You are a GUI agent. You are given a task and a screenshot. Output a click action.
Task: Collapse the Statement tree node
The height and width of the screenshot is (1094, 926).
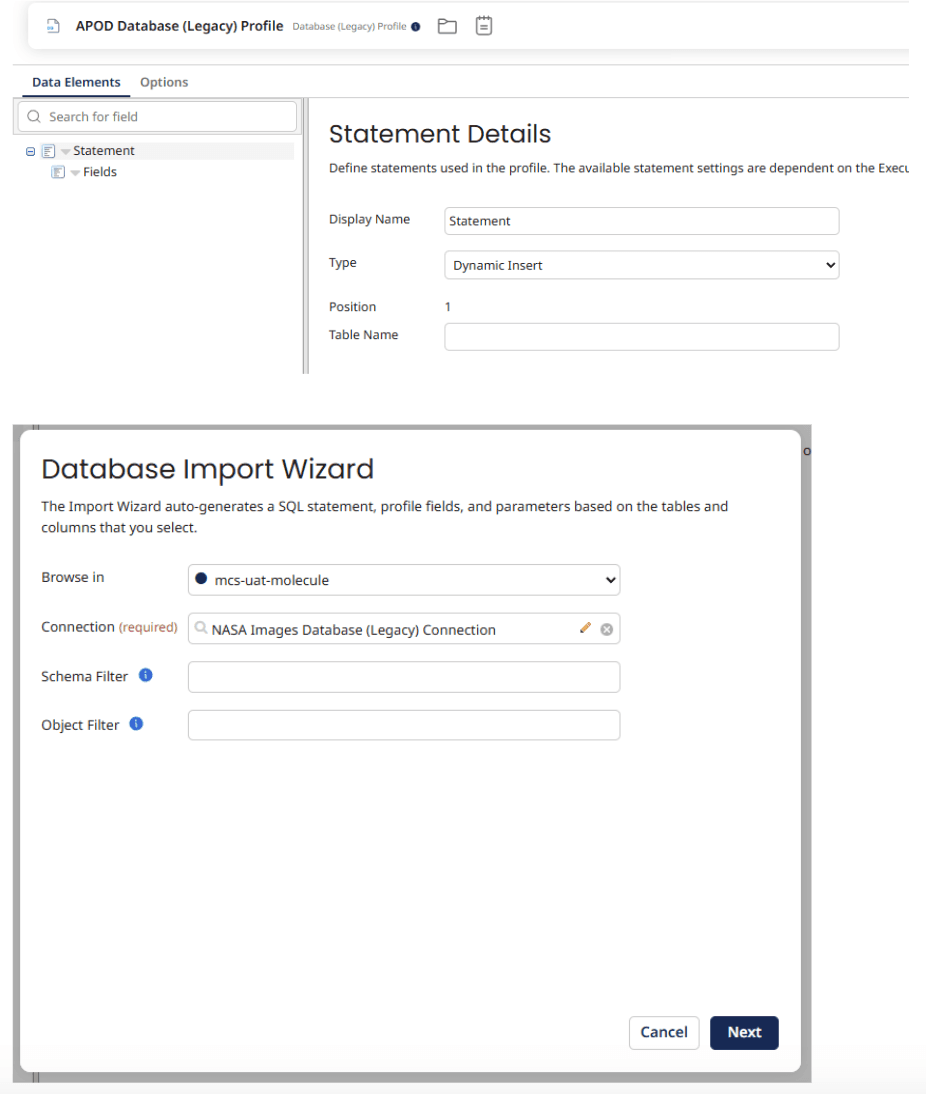click(31, 151)
